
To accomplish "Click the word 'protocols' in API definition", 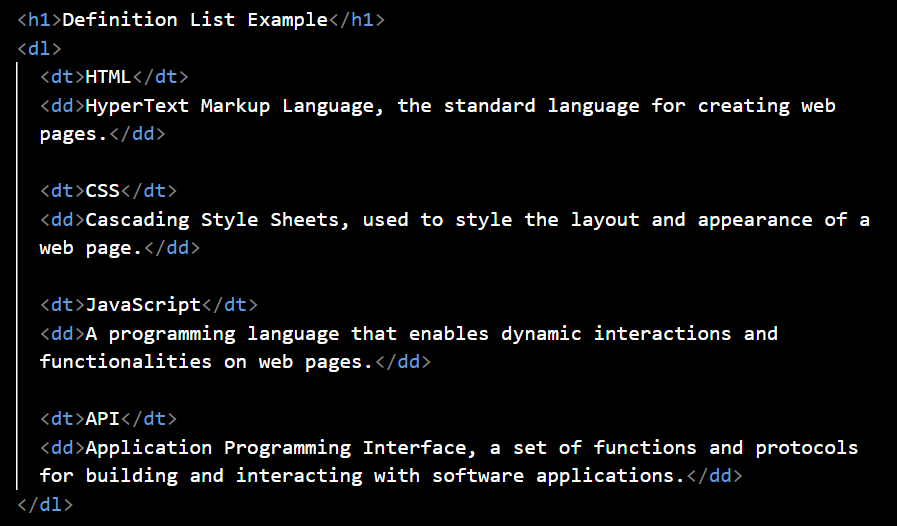I will click(807, 448).
